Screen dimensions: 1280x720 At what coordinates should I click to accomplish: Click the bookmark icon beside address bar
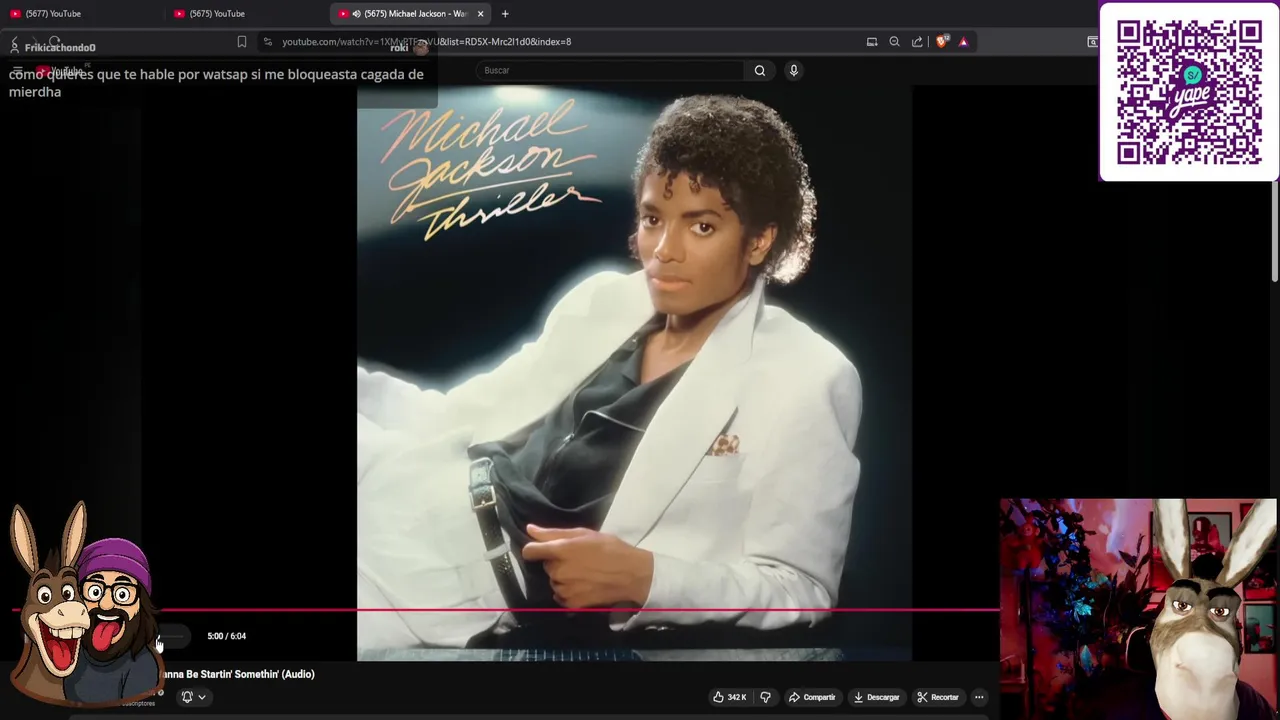[241, 42]
